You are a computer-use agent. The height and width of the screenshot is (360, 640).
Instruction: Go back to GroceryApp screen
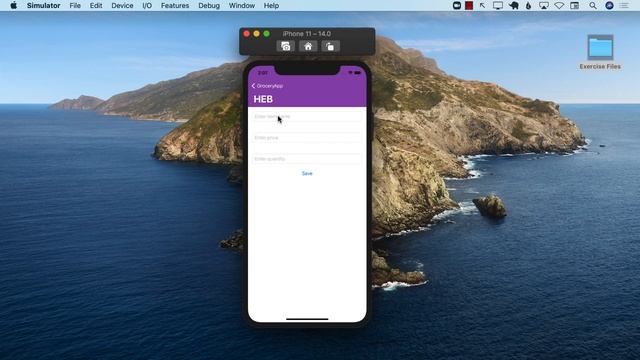(267, 86)
